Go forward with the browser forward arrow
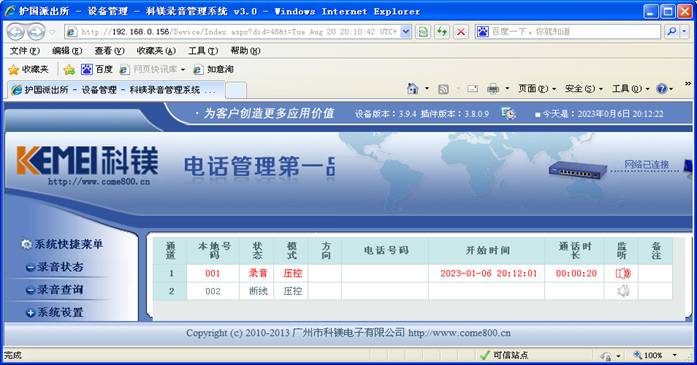The image size is (697, 365). pos(36,32)
